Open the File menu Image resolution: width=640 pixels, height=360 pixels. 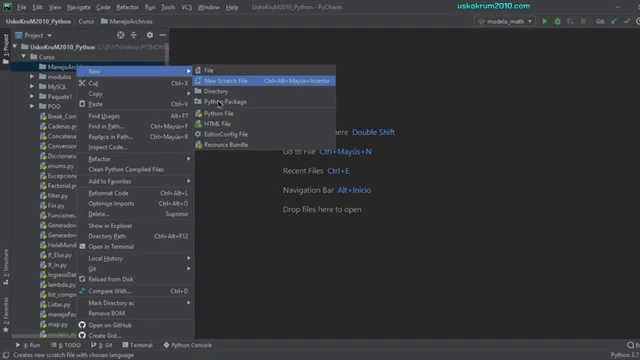(x=22, y=7)
